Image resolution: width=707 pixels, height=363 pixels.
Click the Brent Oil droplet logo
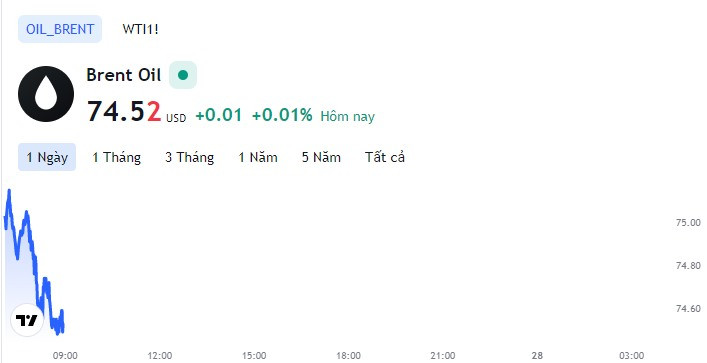(x=46, y=94)
